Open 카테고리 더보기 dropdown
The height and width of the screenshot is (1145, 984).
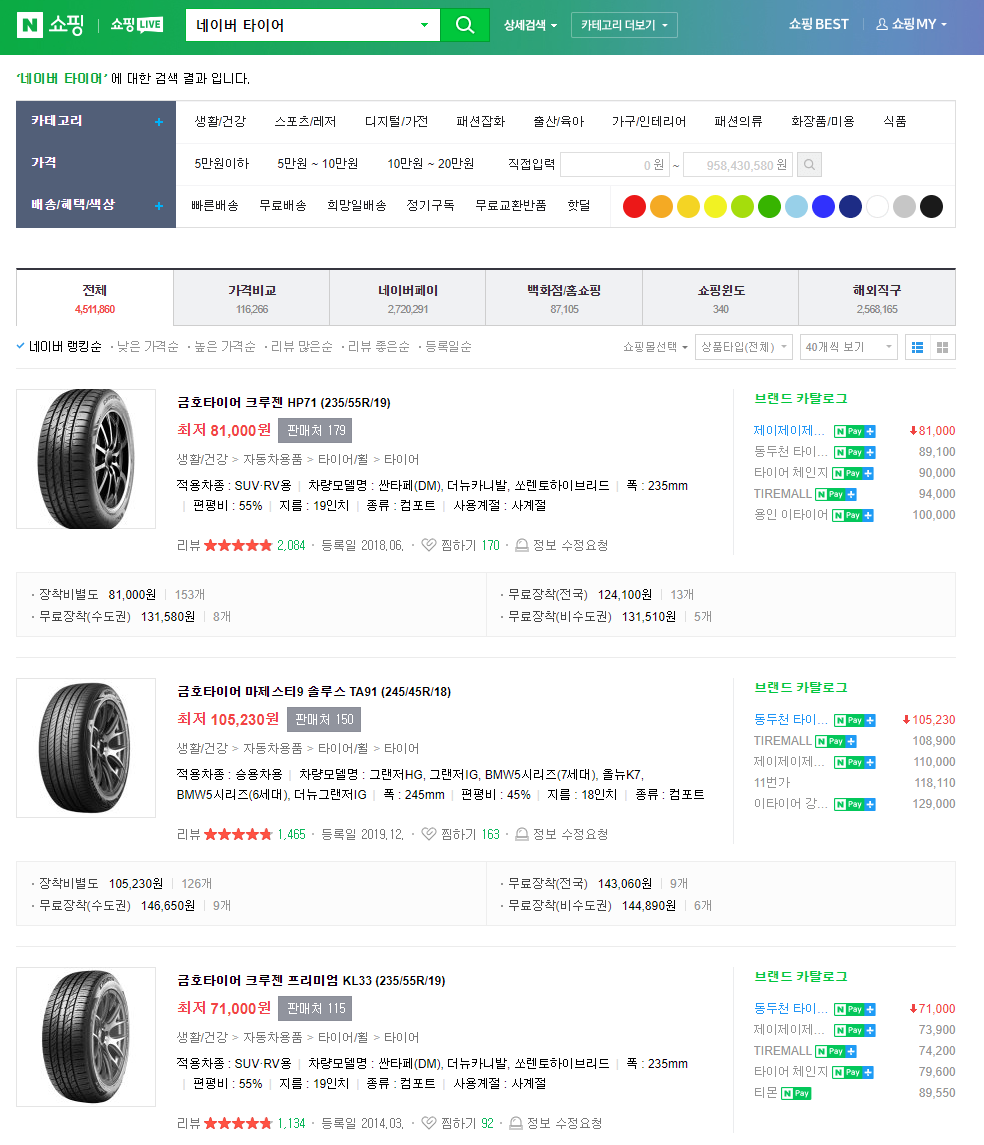point(624,26)
